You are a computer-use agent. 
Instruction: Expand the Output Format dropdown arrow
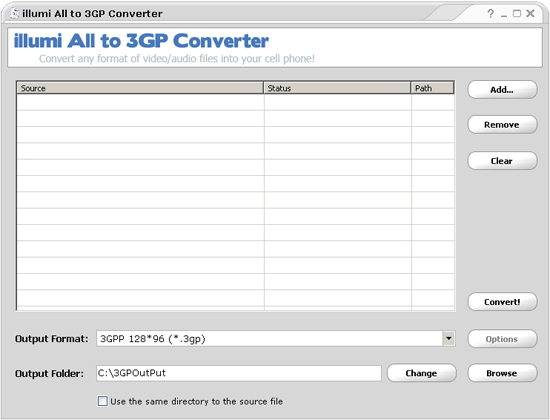point(449,339)
